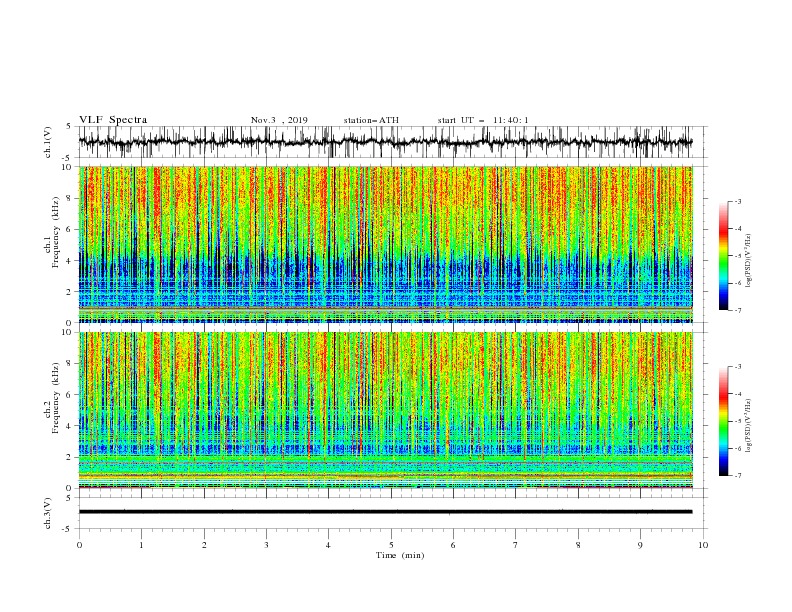This screenshot has height=612, width=792.
Task: Click the "ch.1(V)" waveform axis label
Action: [x=48, y=142]
